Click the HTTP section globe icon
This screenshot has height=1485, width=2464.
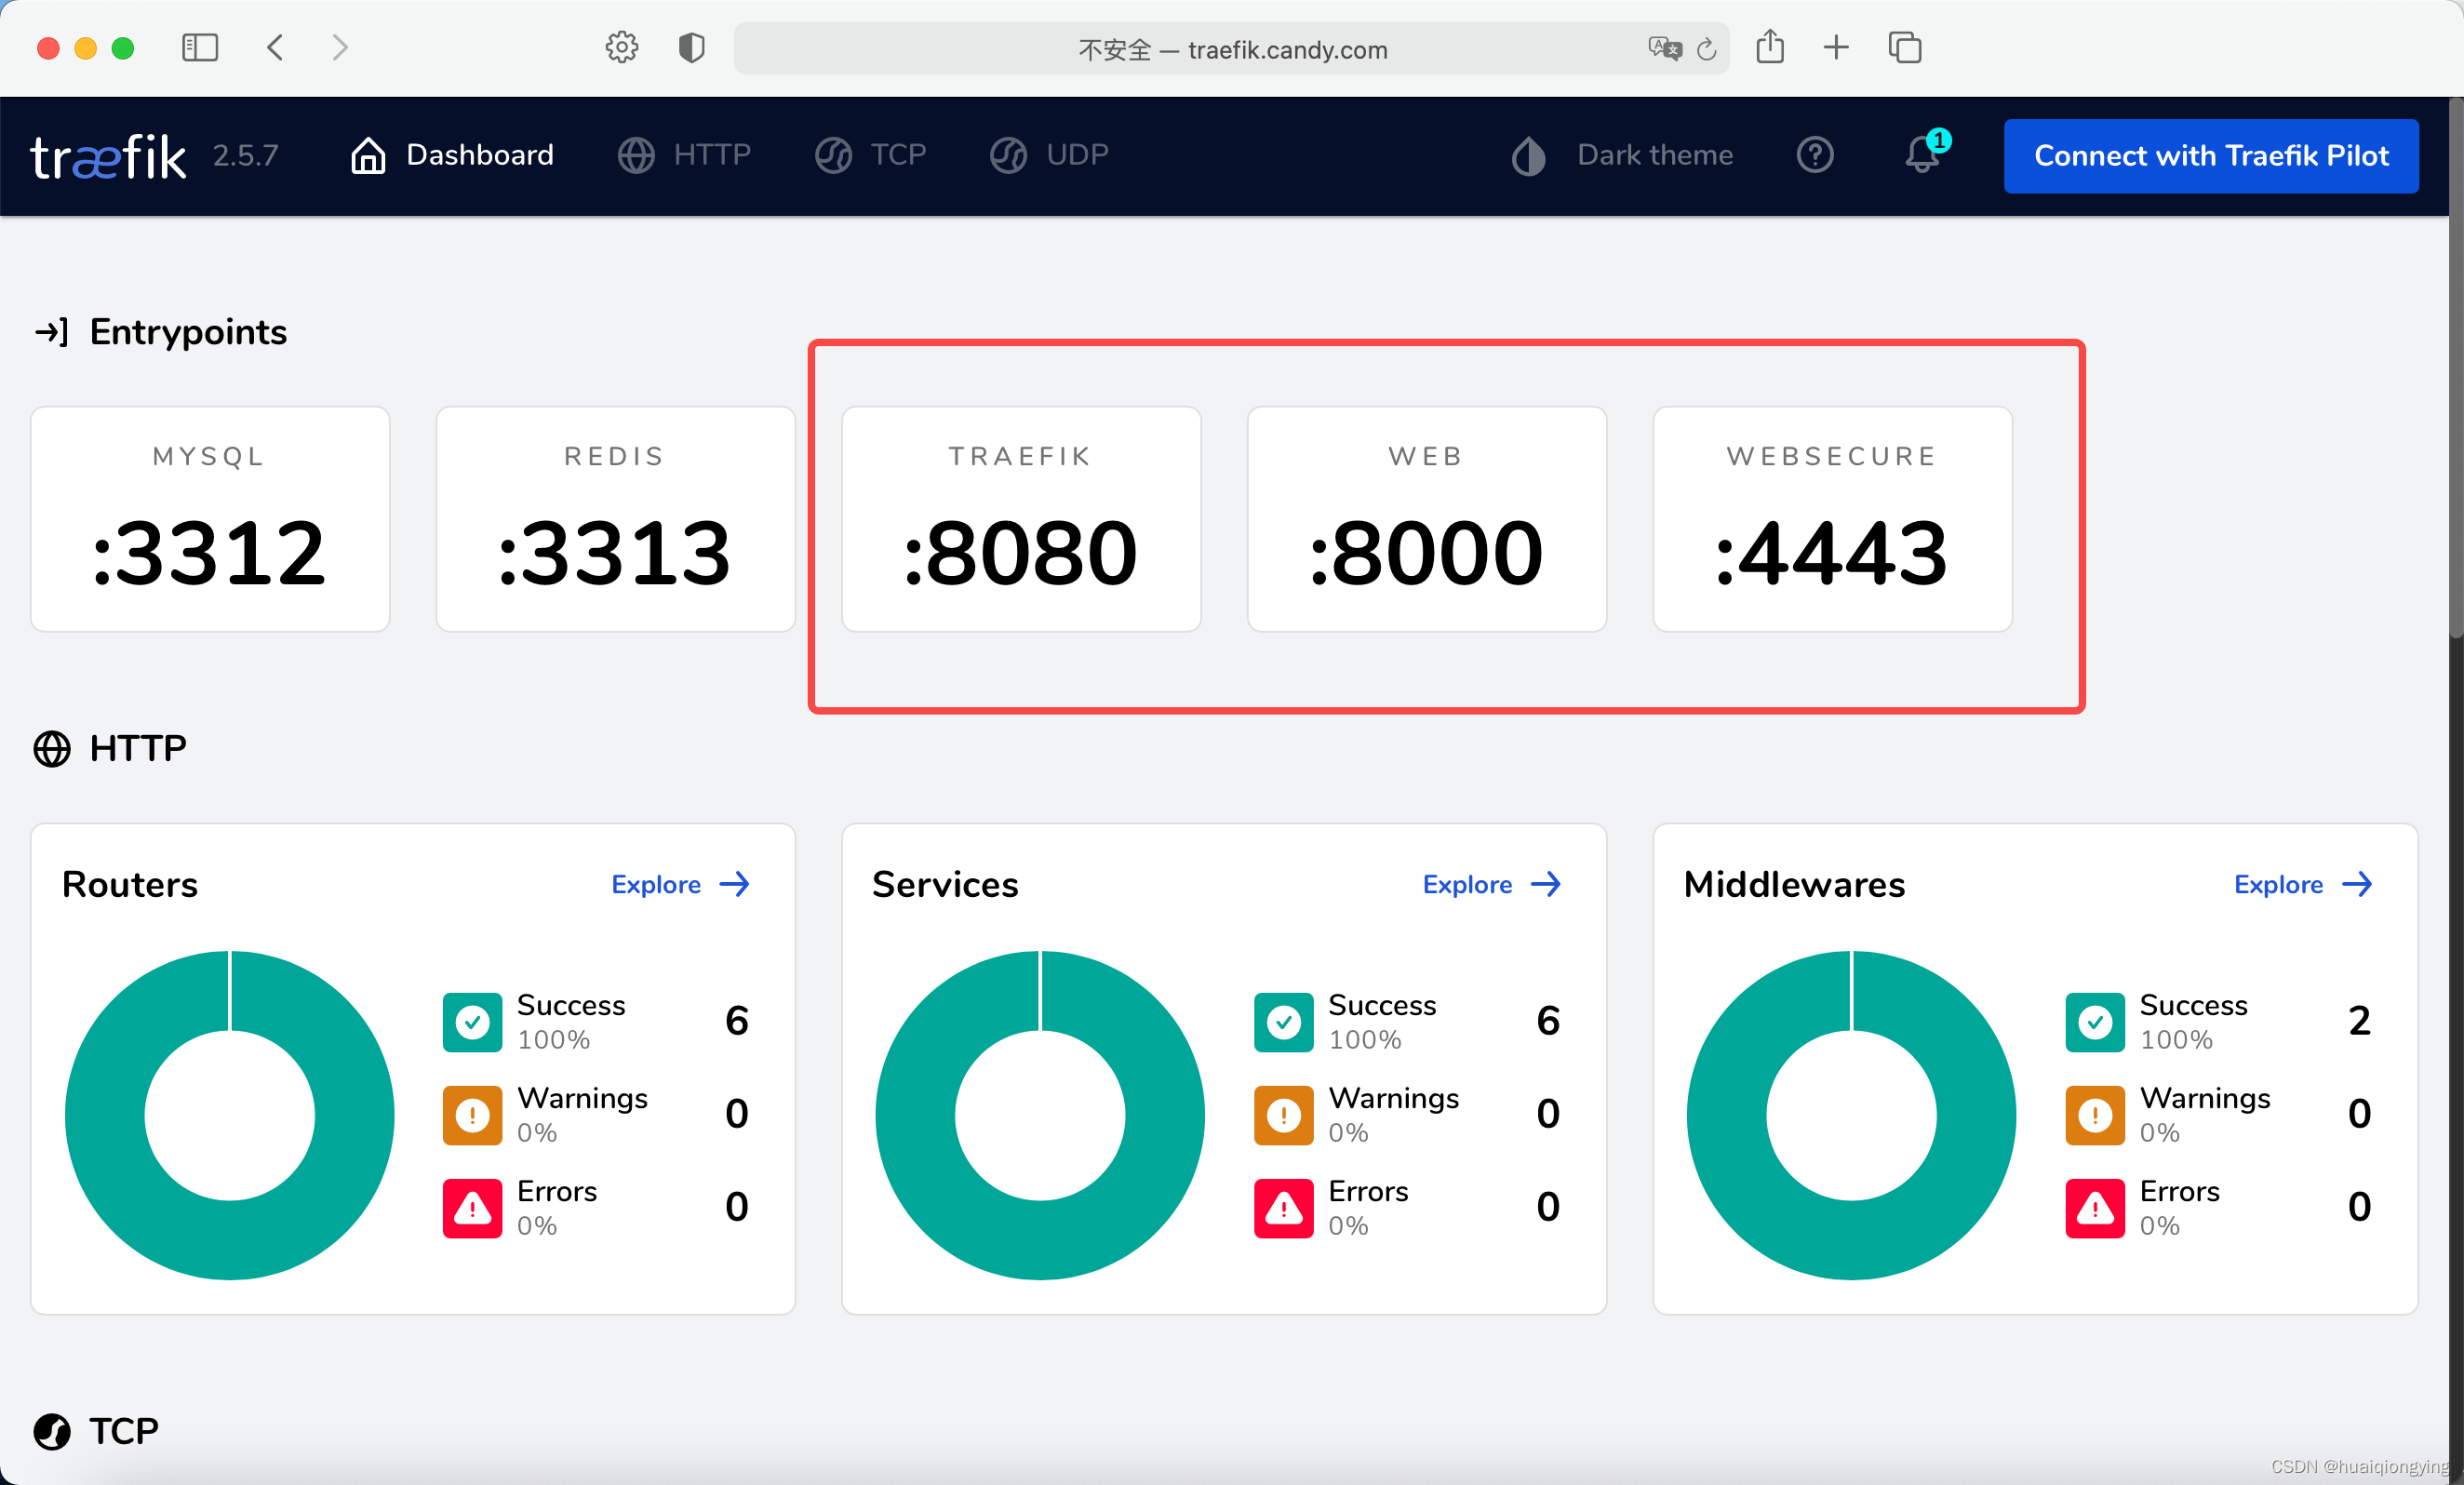(x=52, y=749)
